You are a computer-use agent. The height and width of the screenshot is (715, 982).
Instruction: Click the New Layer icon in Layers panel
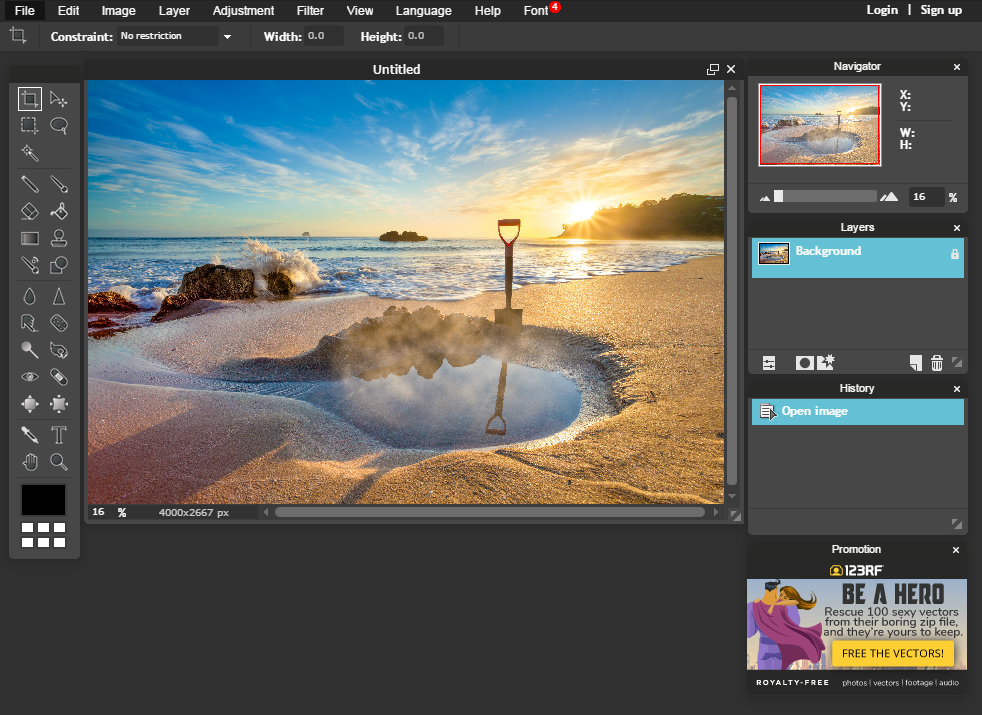click(915, 363)
